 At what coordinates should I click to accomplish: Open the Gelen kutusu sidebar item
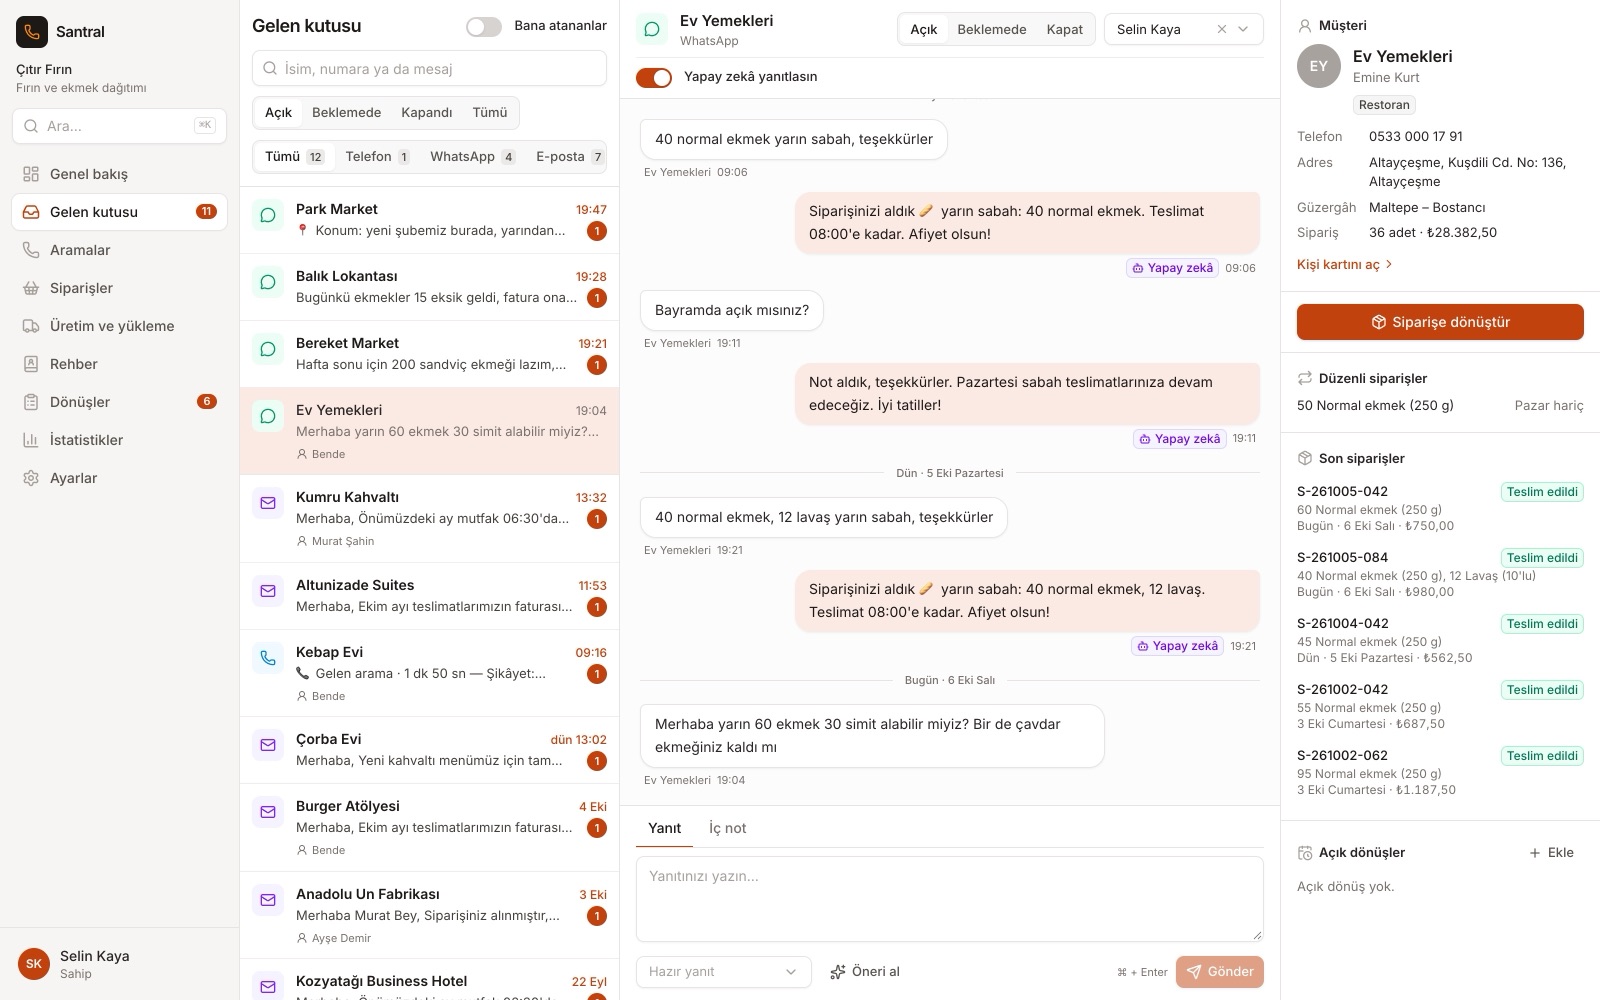(x=119, y=212)
